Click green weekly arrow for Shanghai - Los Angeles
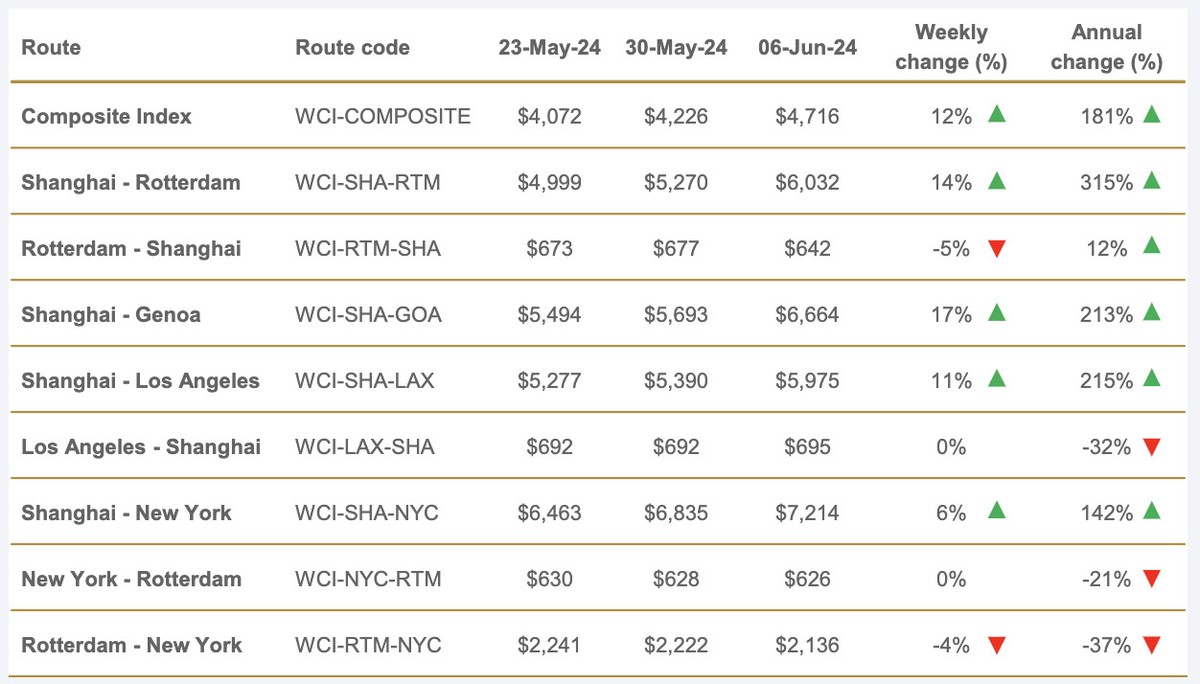Image resolution: width=1200 pixels, height=684 pixels. [996, 380]
